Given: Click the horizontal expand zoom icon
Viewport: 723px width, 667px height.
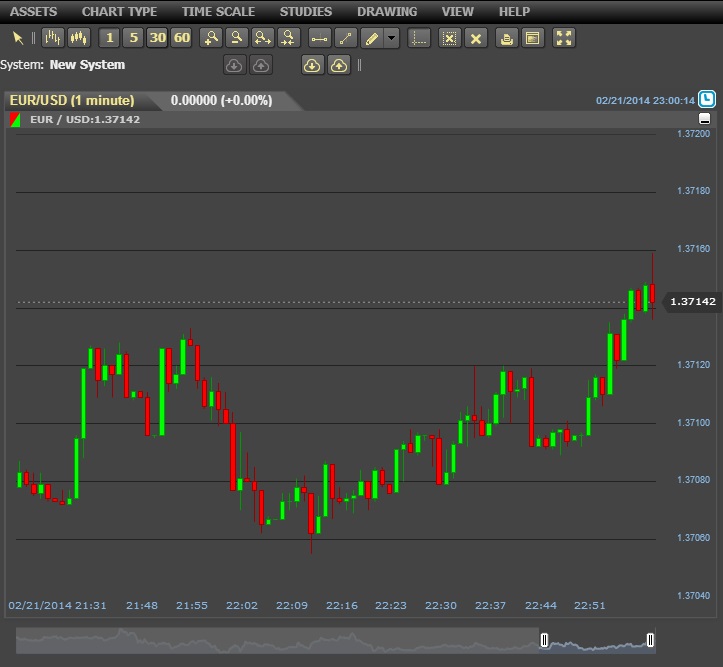Looking at the screenshot, I should pos(263,38).
